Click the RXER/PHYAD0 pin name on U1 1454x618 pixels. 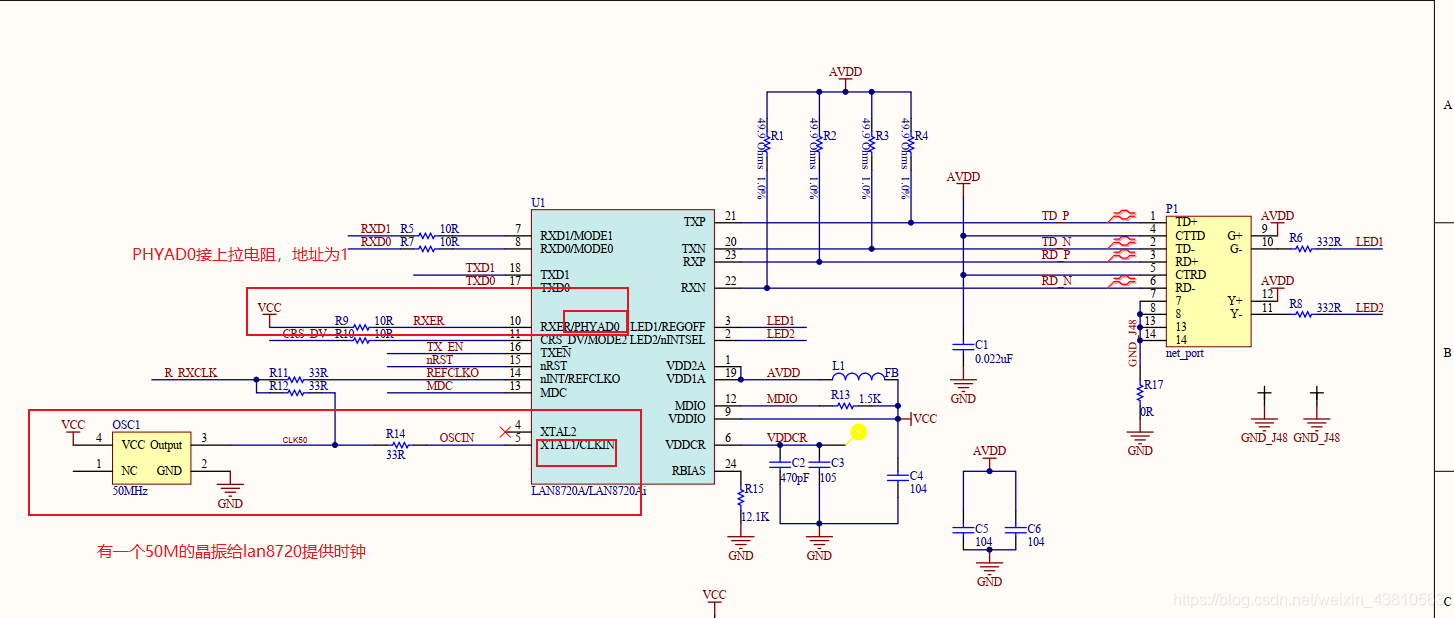click(x=580, y=327)
